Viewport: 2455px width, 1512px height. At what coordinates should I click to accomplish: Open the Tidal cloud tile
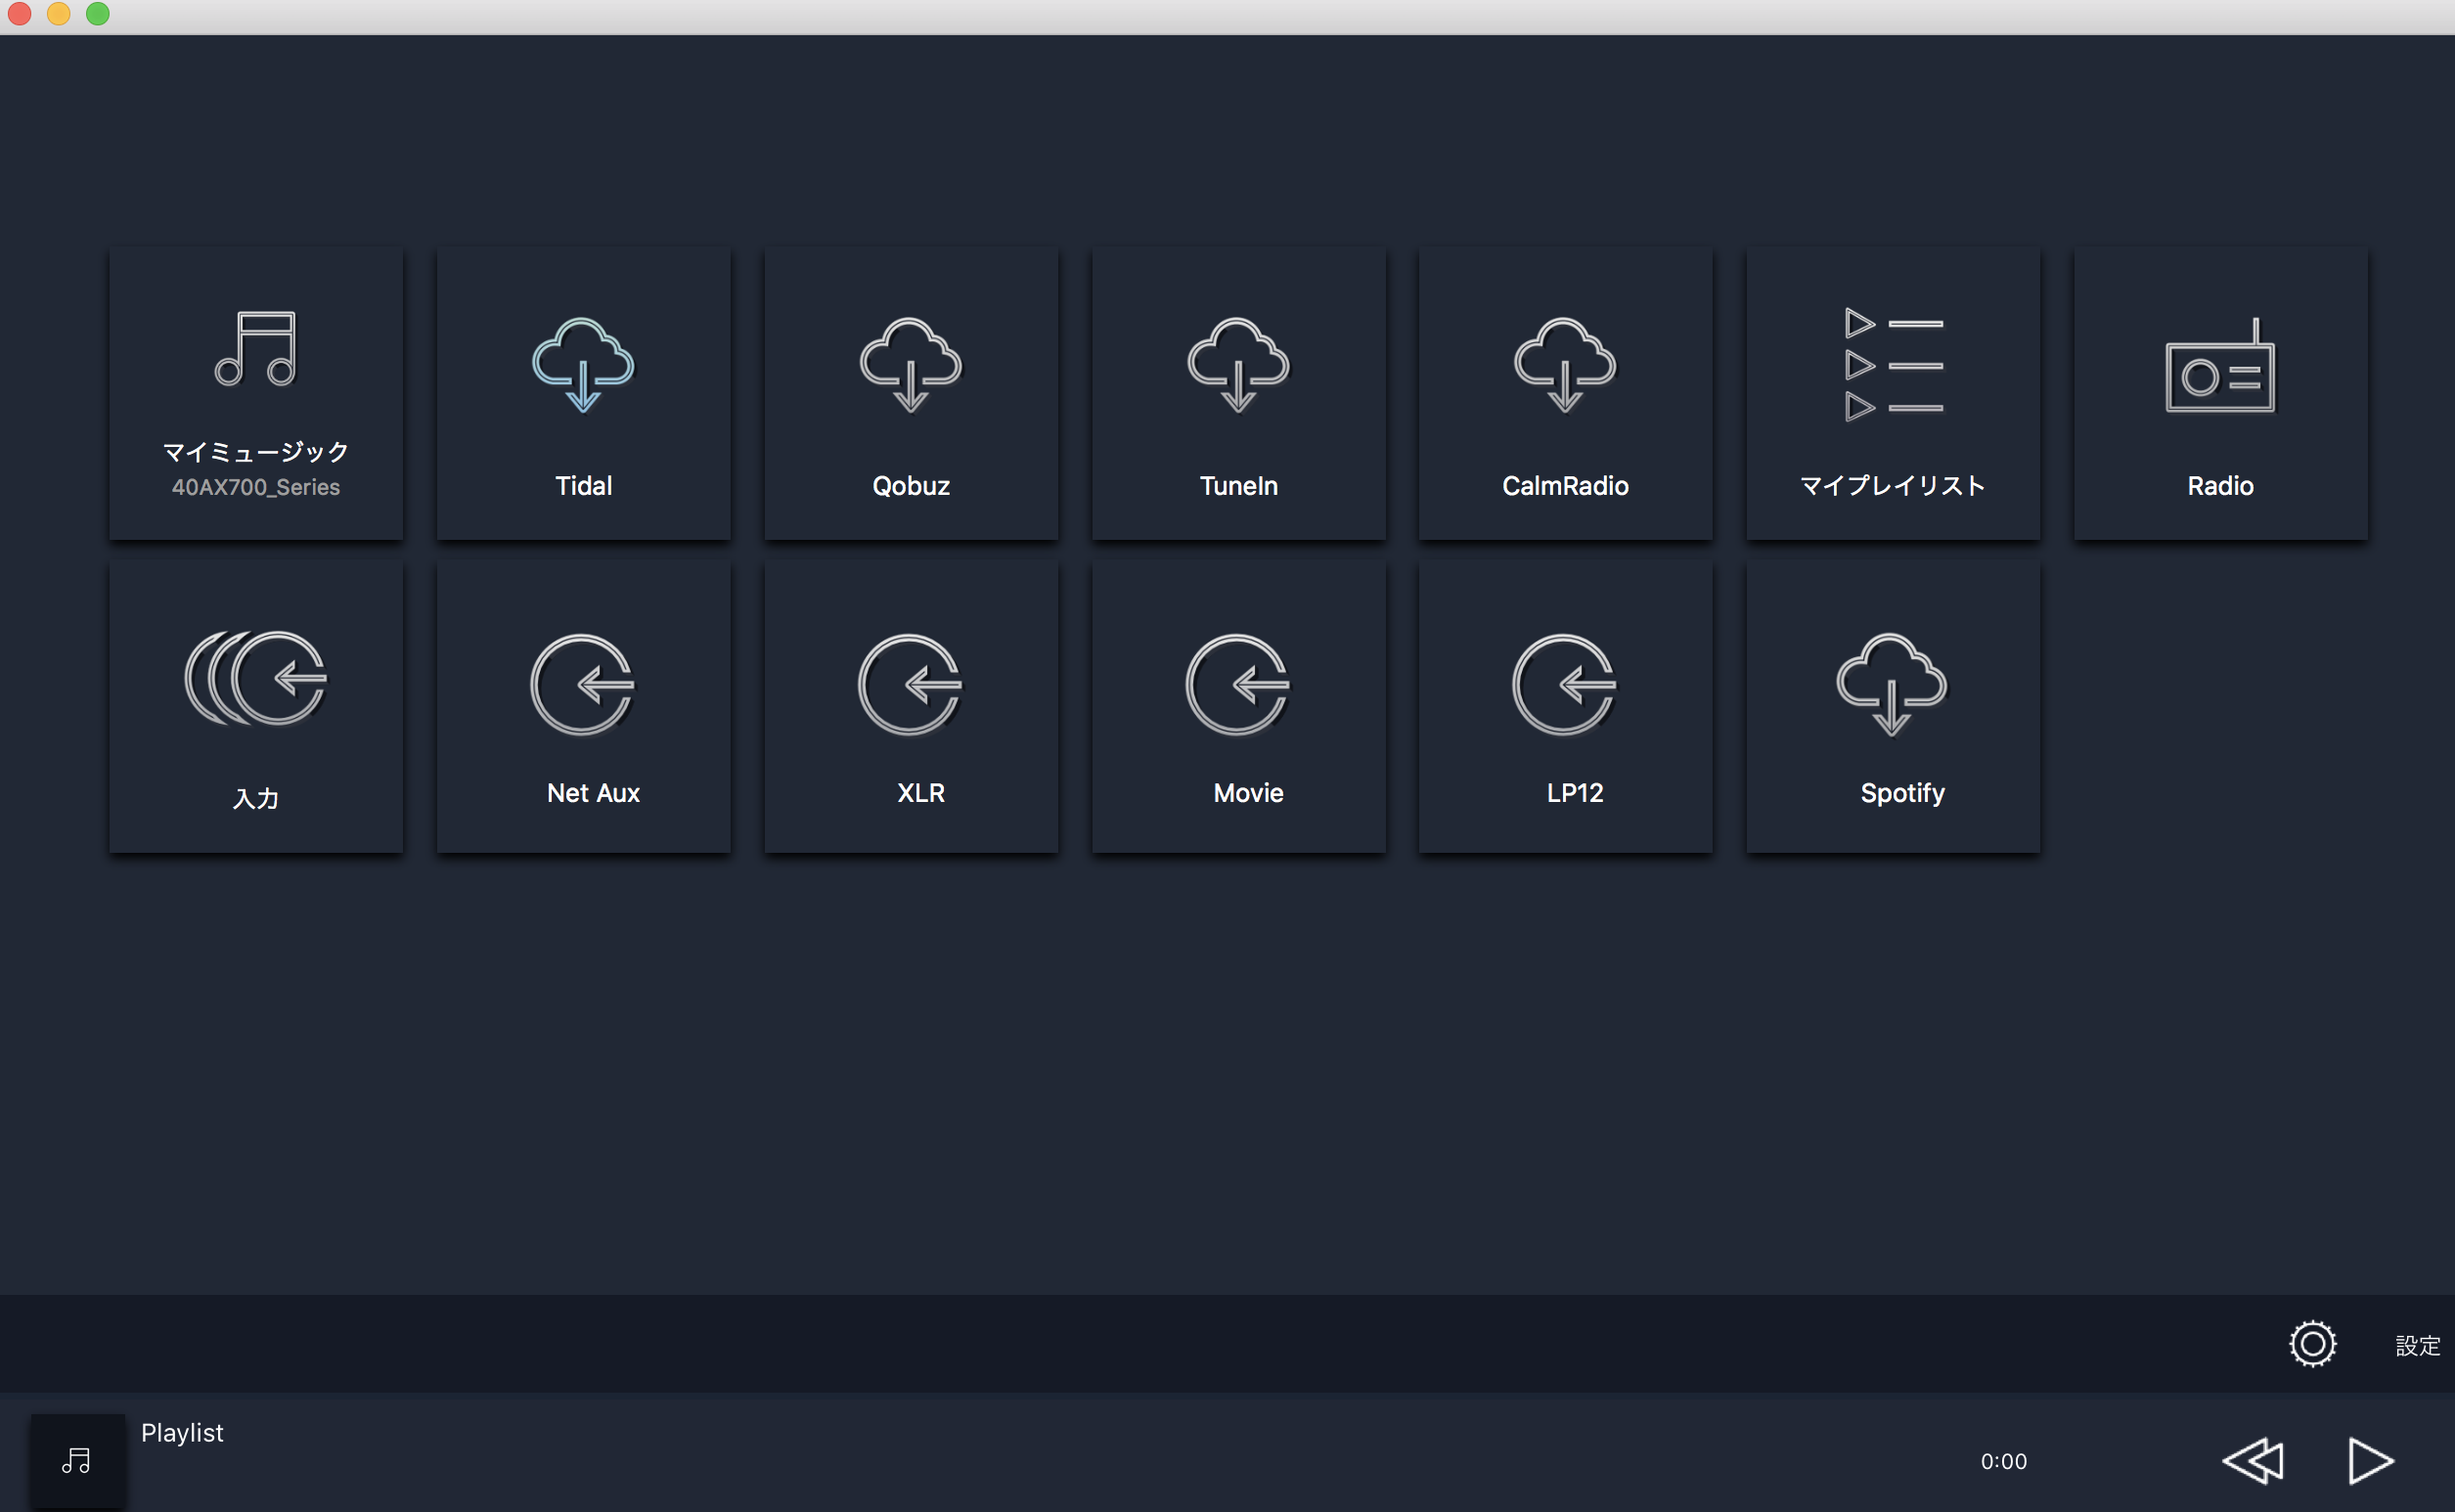pyautogui.click(x=583, y=393)
